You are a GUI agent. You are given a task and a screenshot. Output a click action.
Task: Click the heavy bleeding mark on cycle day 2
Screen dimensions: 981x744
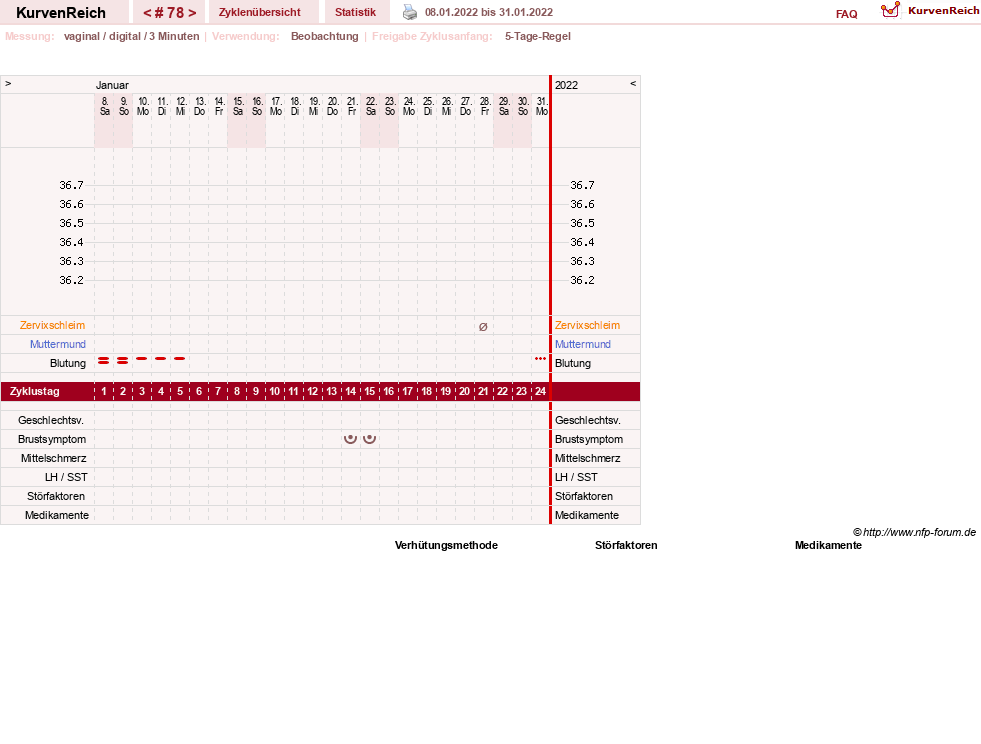123,360
